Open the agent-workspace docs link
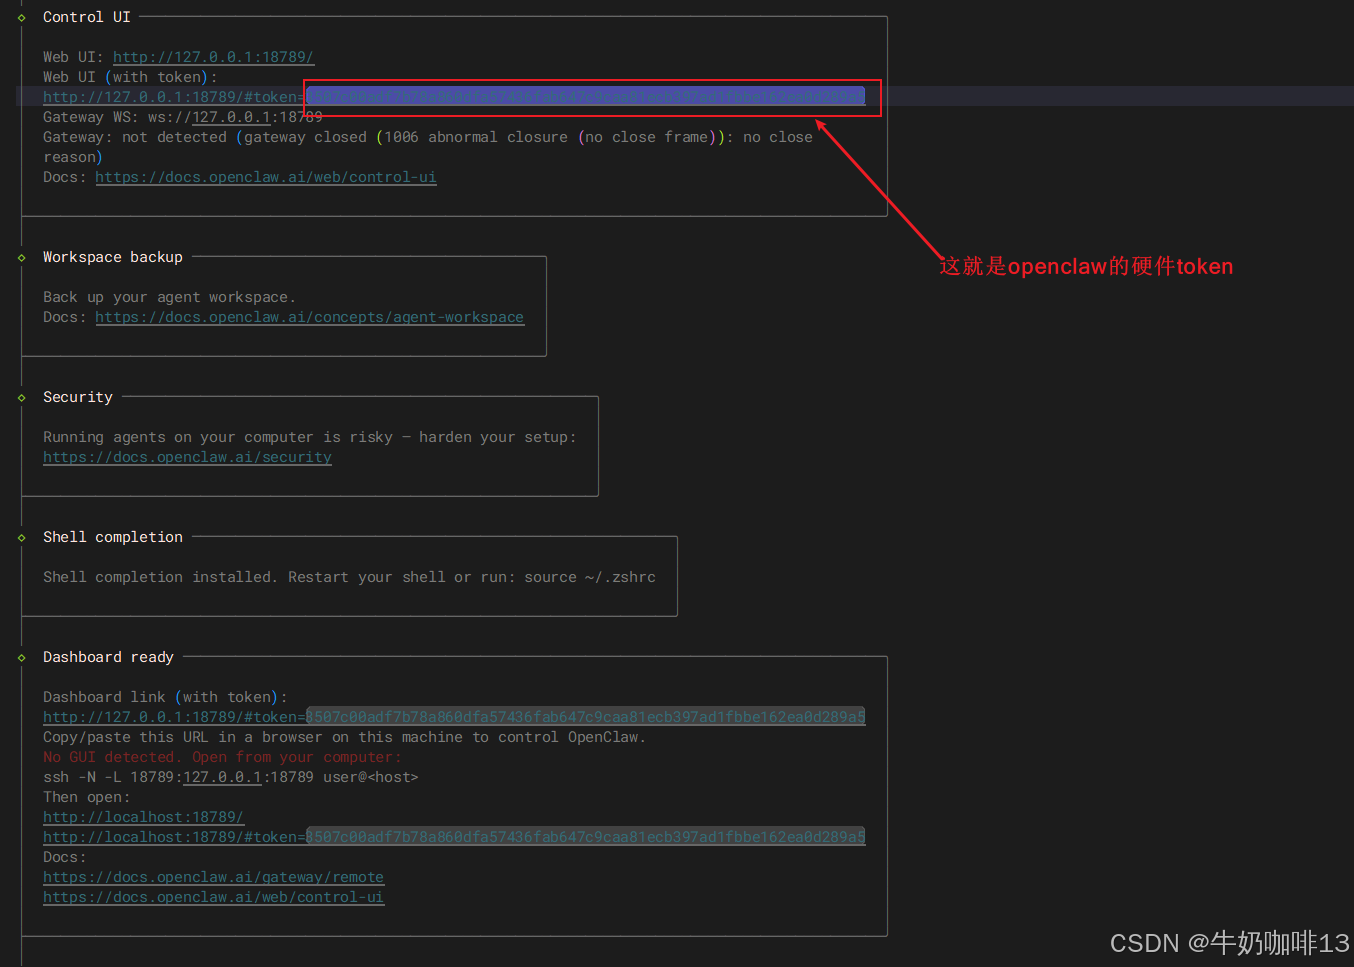The width and height of the screenshot is (1354, 967). tap(310, 317)
